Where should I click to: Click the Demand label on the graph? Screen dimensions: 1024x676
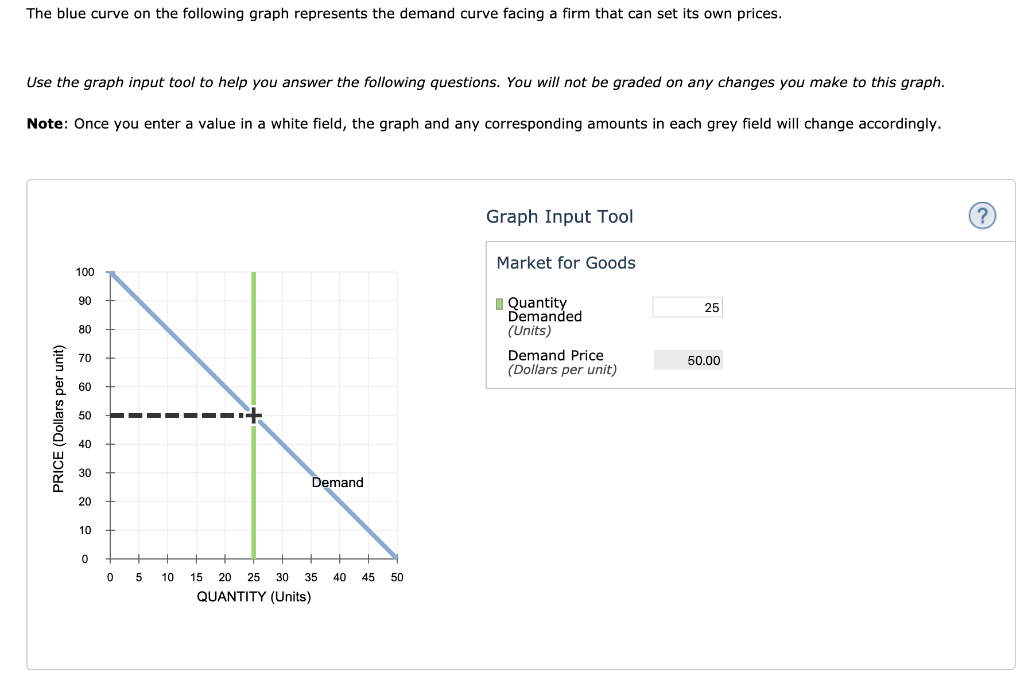point(337,483)
